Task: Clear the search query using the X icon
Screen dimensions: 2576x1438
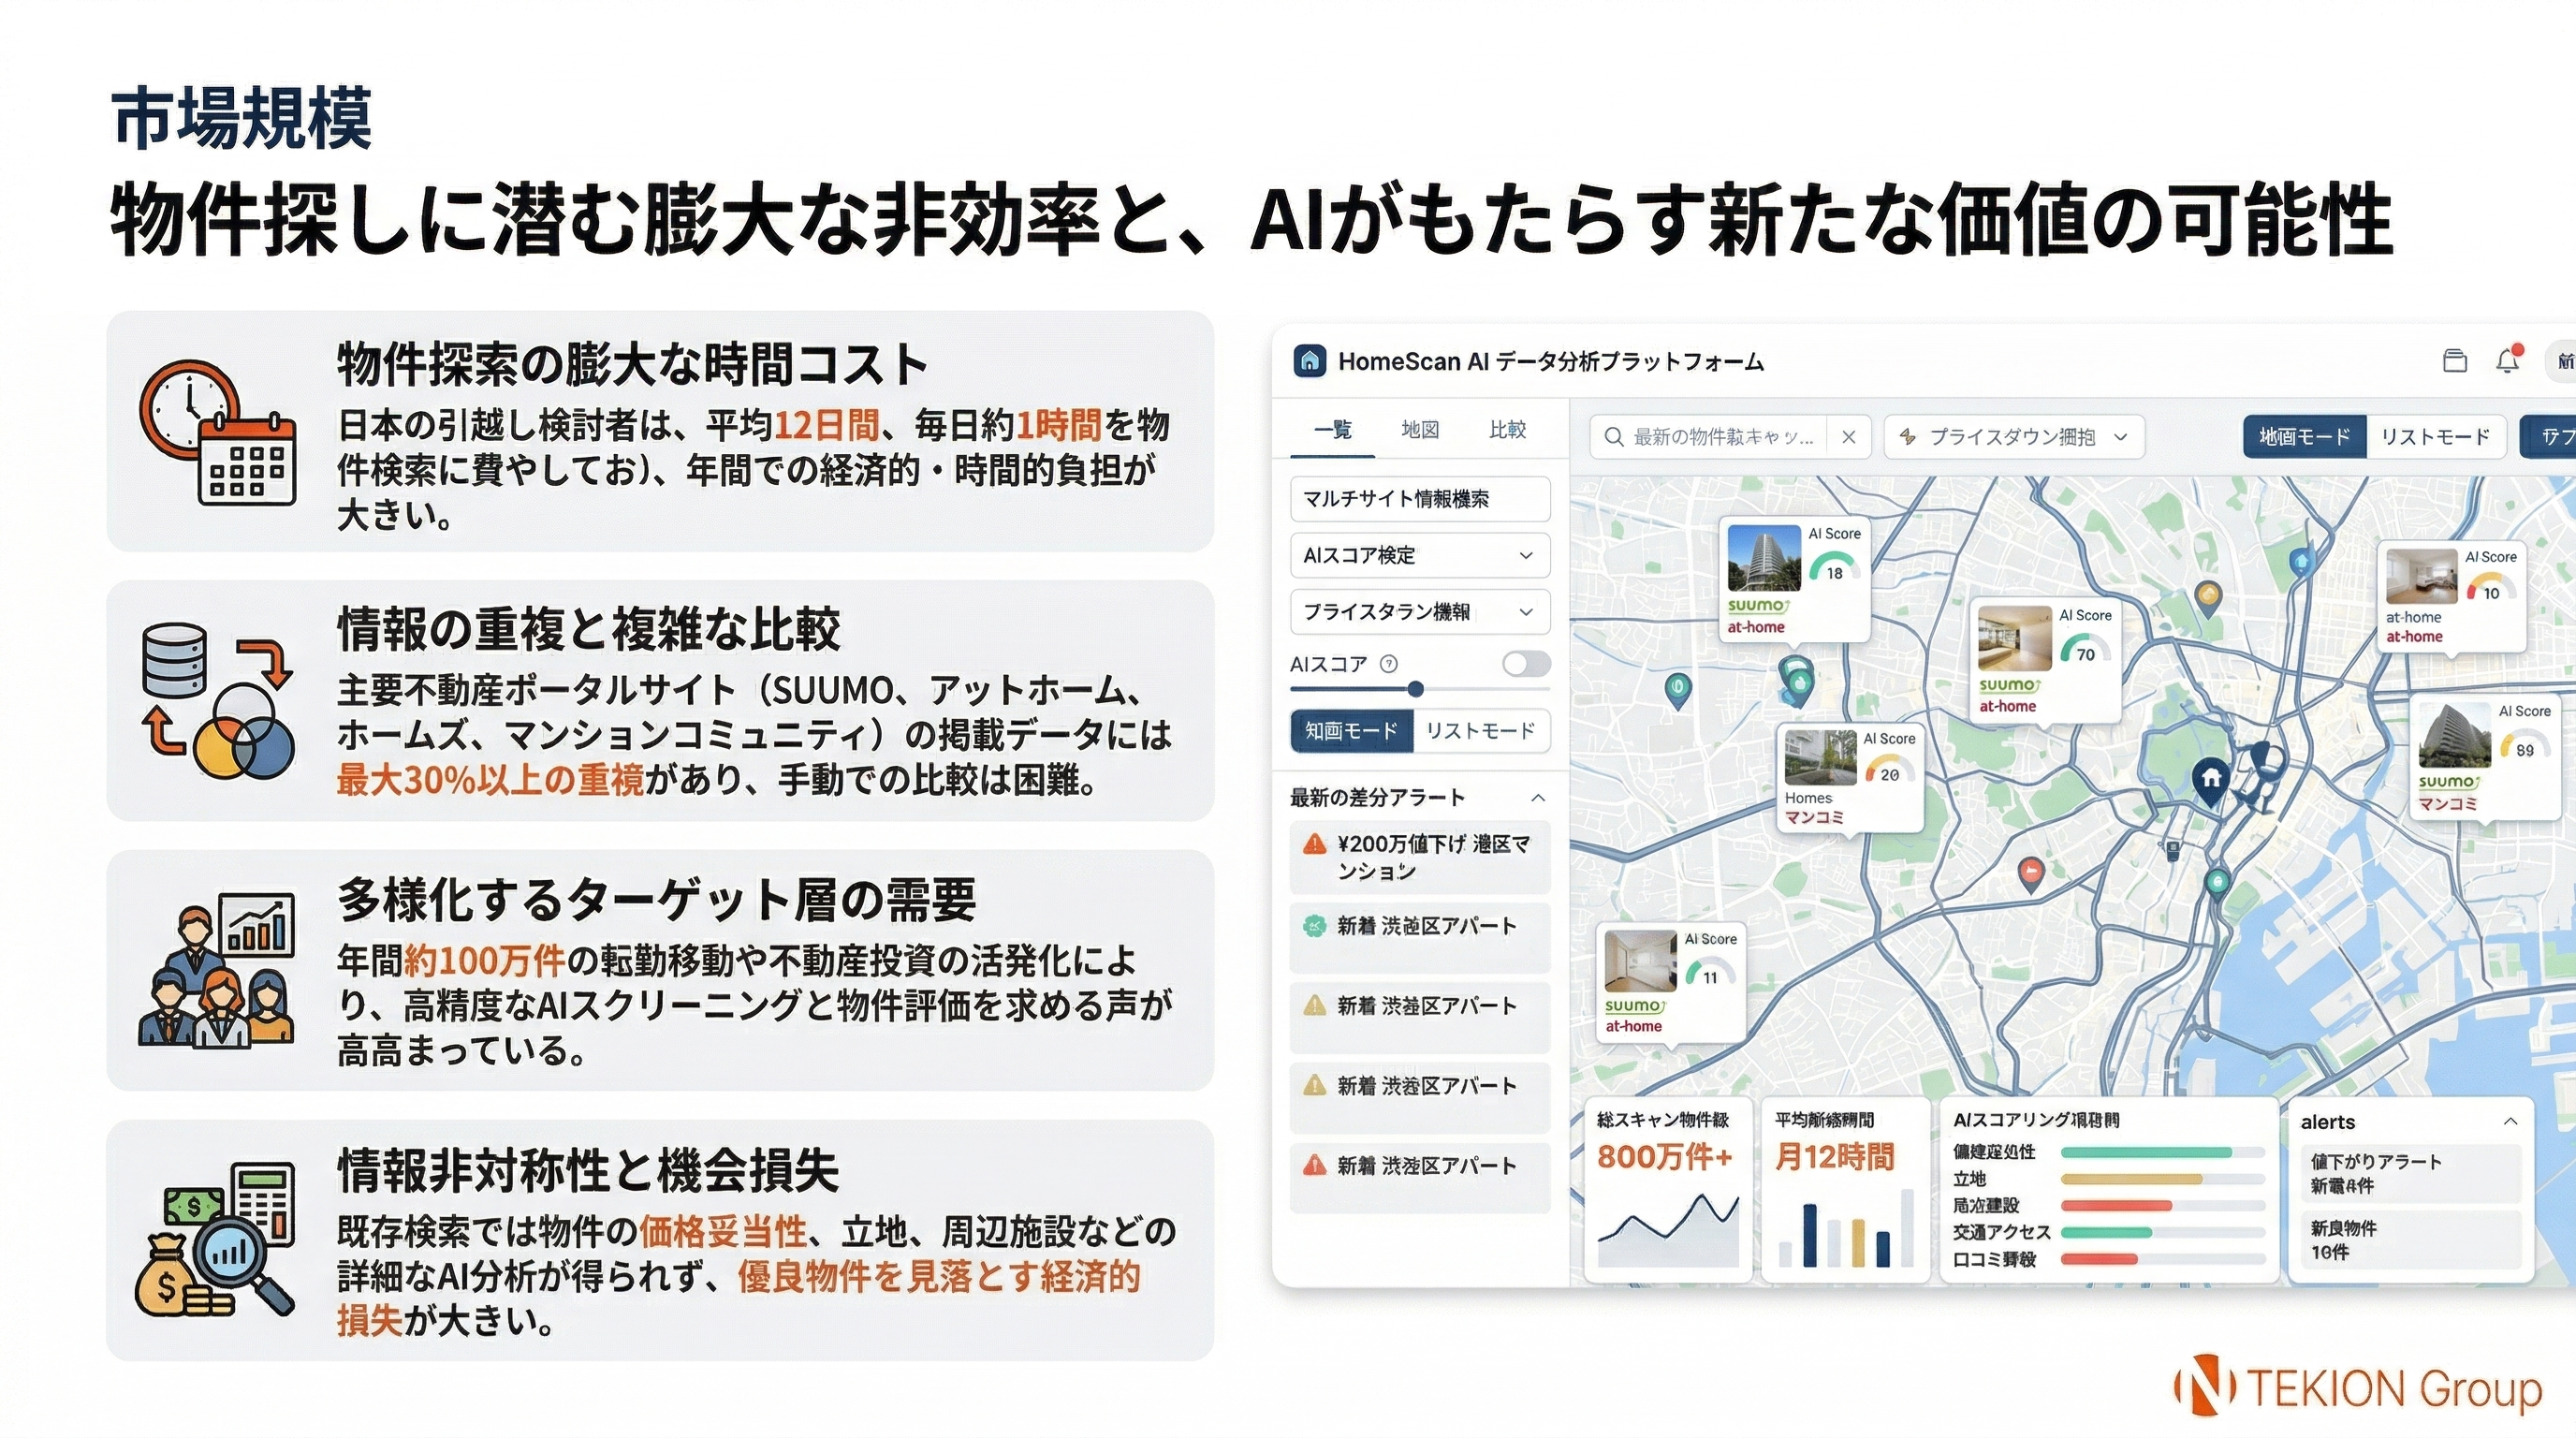Action: [x=1850, y=436]
